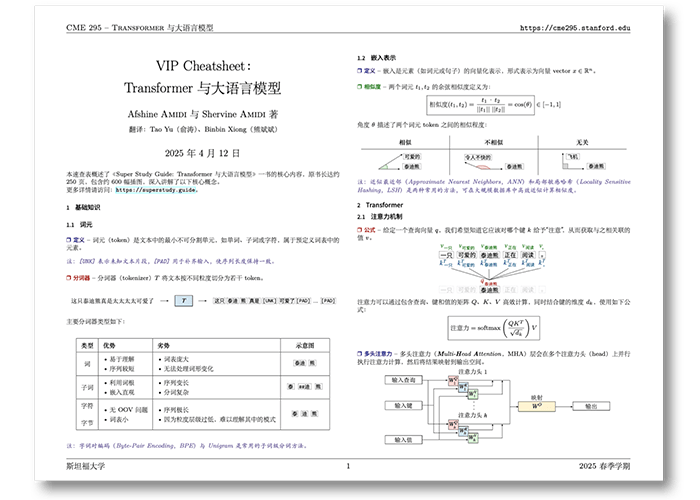Image resolution: width=700 pixels, height=500 pixels.
Task: Click the "输入键" box in MHA diagram
Action: point(404,405)
